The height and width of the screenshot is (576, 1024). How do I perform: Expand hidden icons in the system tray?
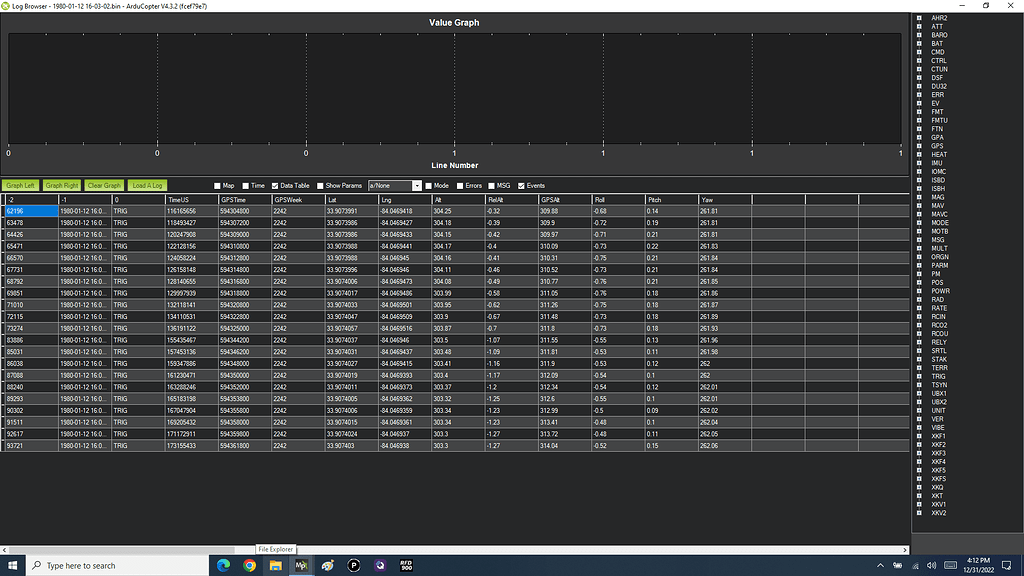[880, 565]
